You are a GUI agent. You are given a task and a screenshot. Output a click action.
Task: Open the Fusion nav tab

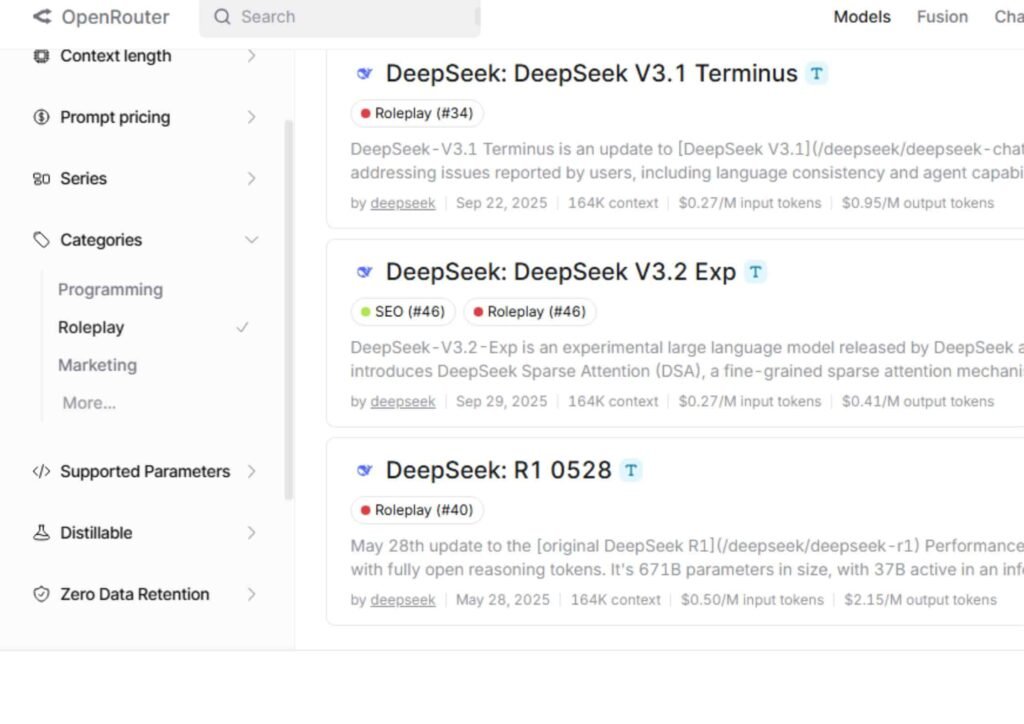click(x=942, y=16)
